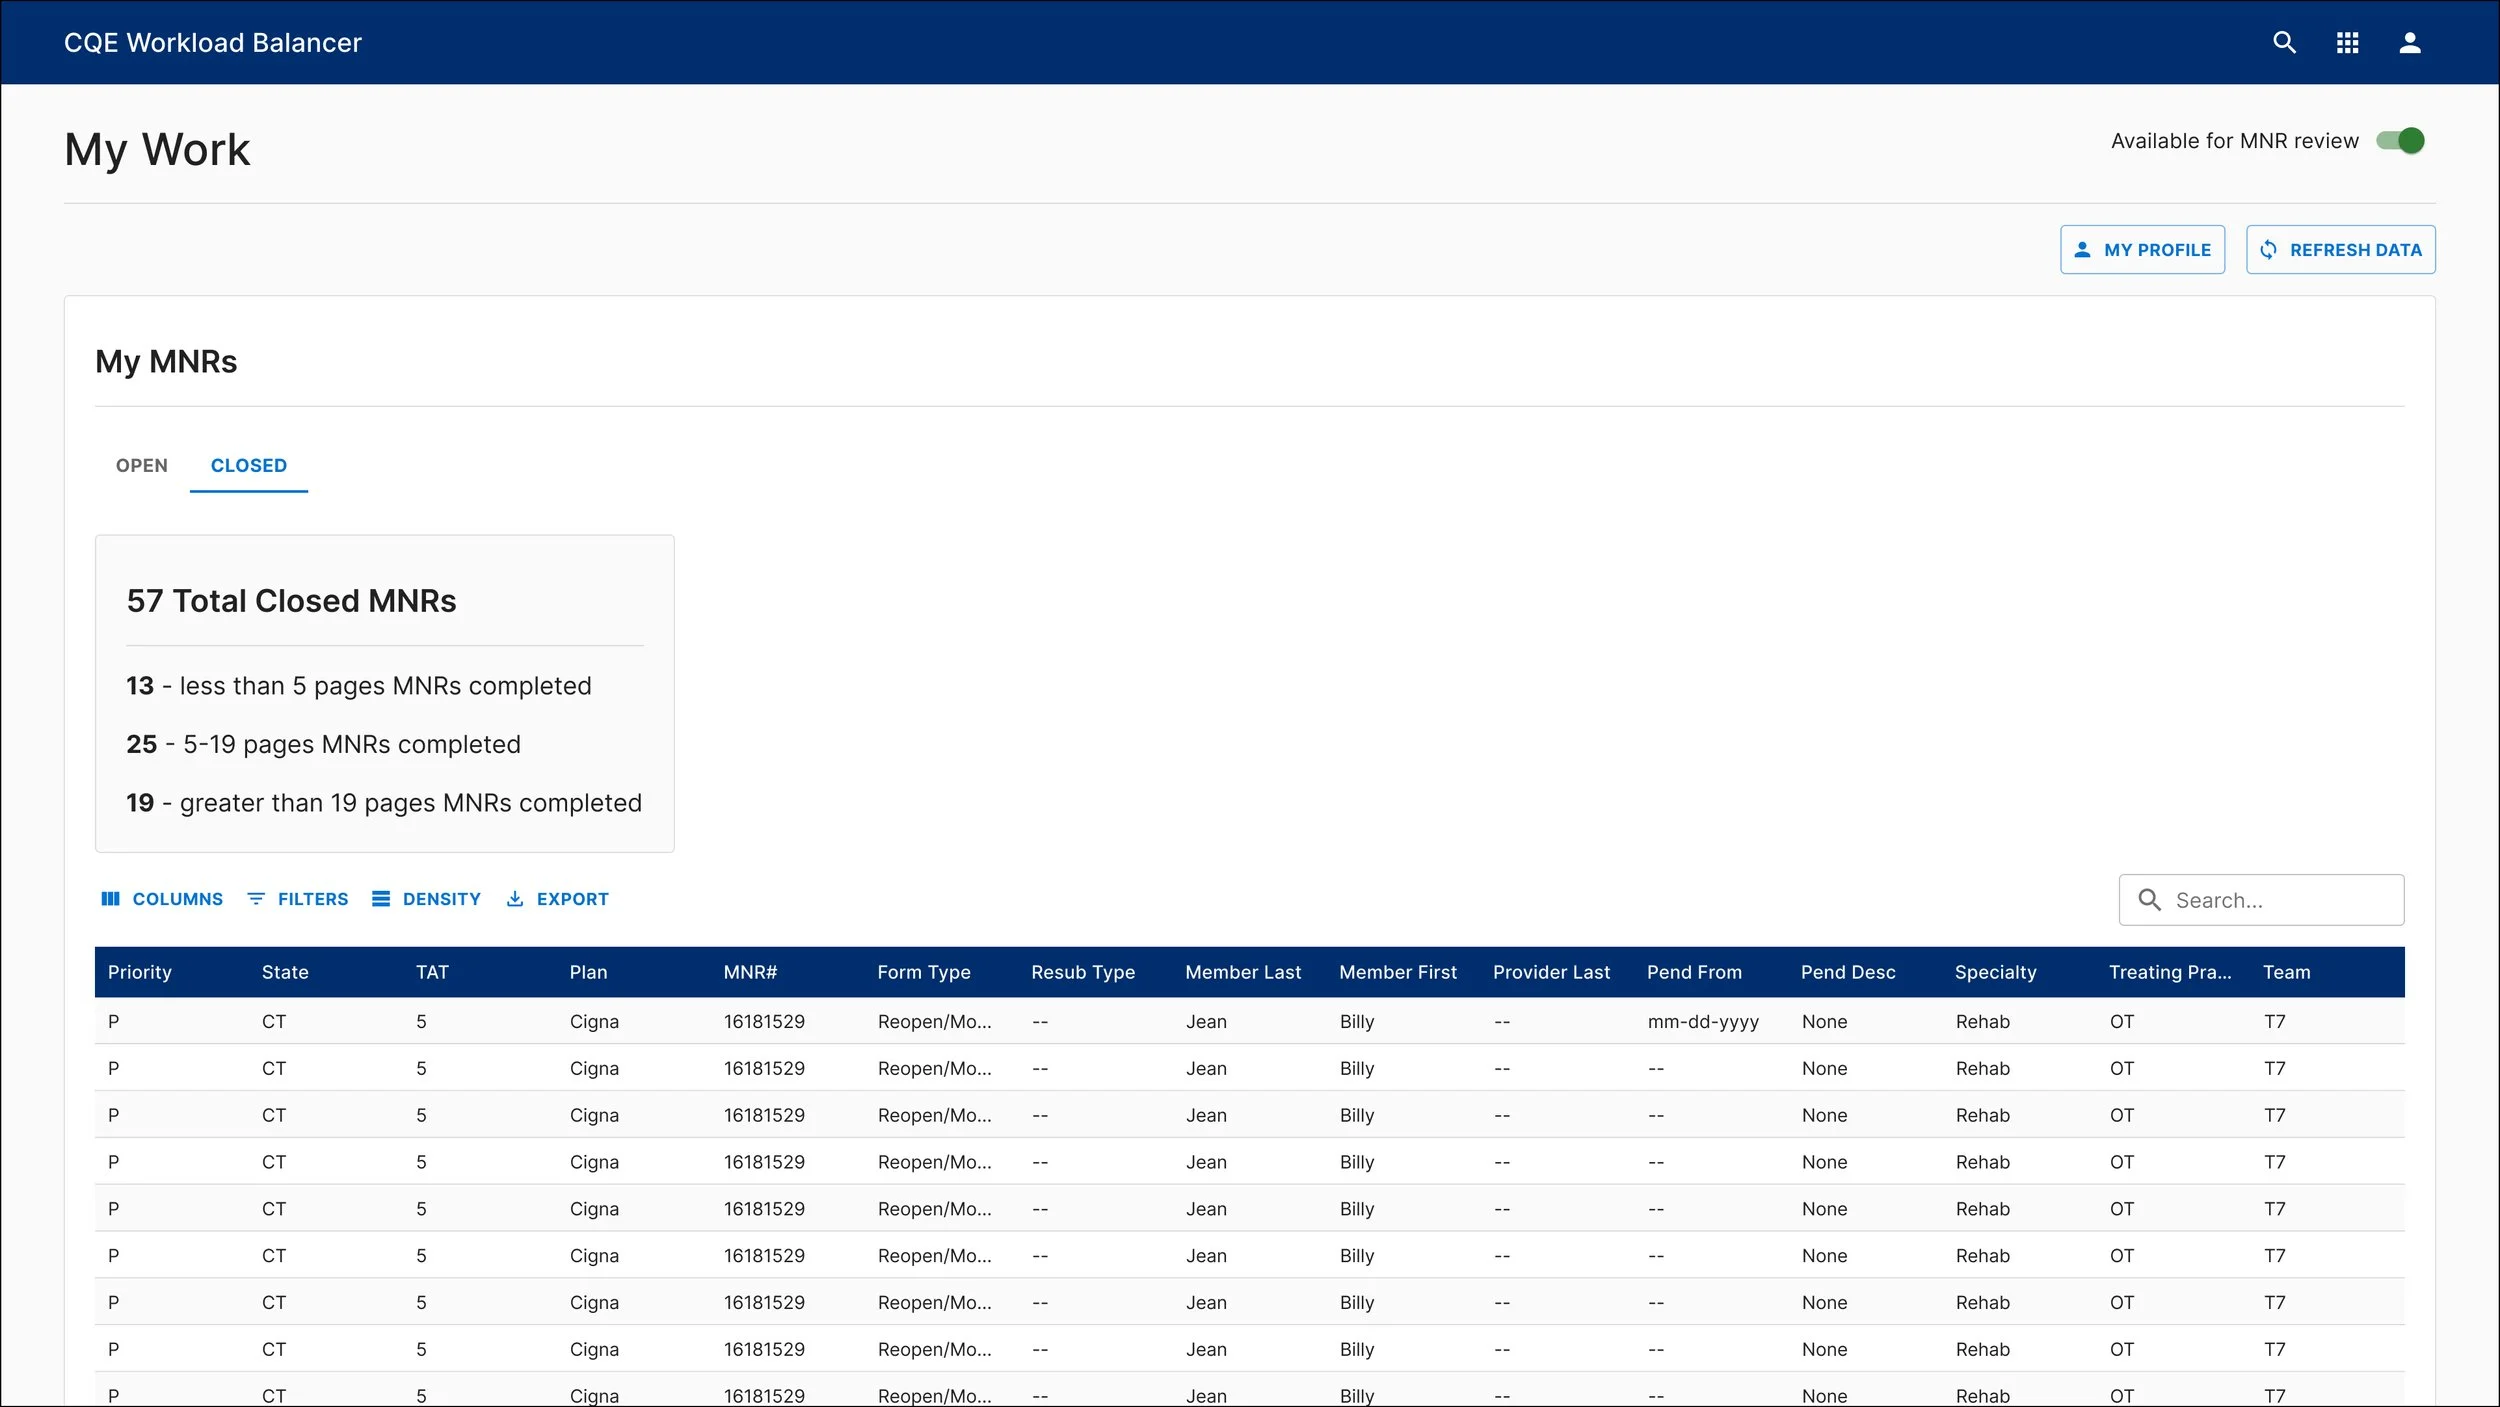Click the Pend From column header
Screen dimensions: 2500x1407
coord(1694,972)
